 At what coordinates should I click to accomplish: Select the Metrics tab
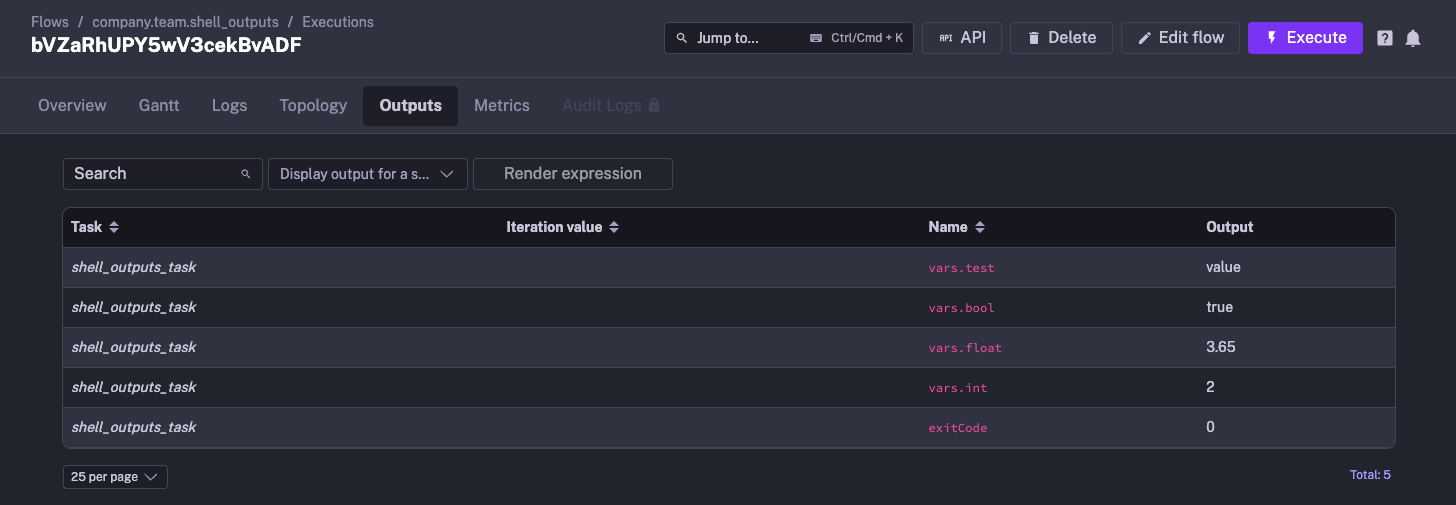pos(501,105)
